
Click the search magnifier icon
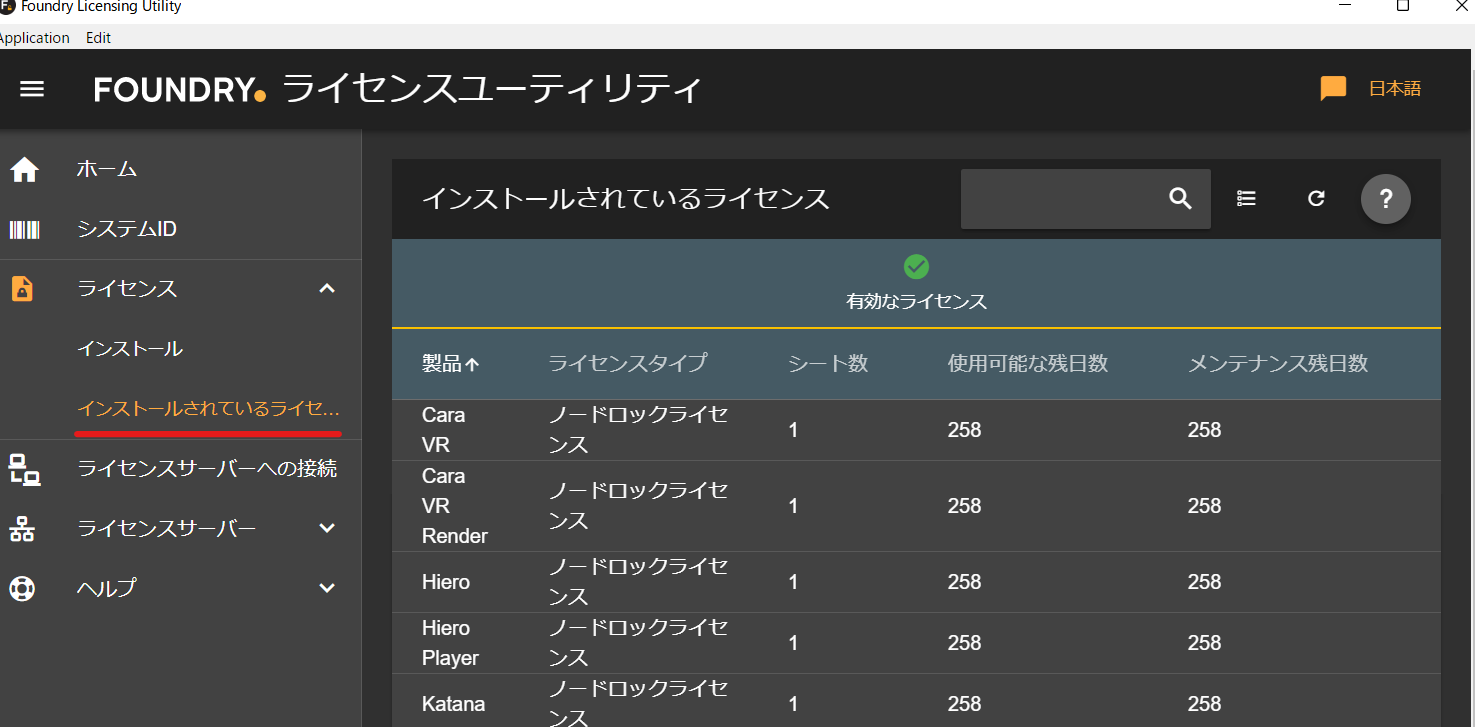click(x=1180, y=199)
